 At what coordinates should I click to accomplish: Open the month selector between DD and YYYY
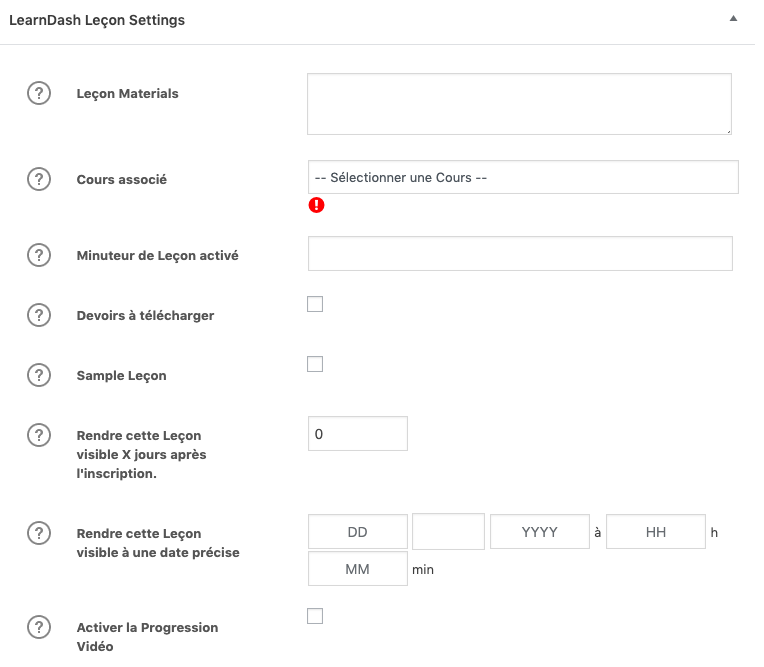pyautogui.click(x=448, y=532)
